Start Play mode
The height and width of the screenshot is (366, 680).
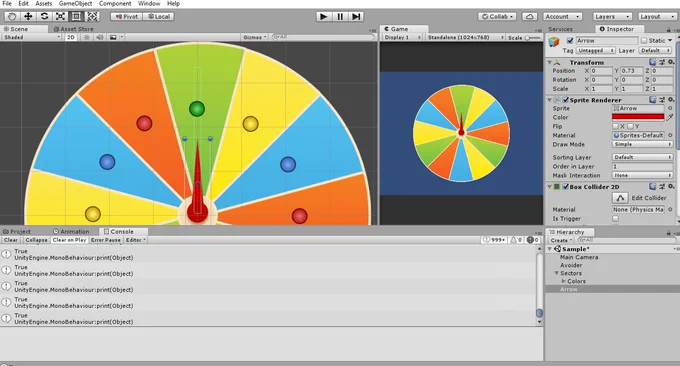coord(324,16)
